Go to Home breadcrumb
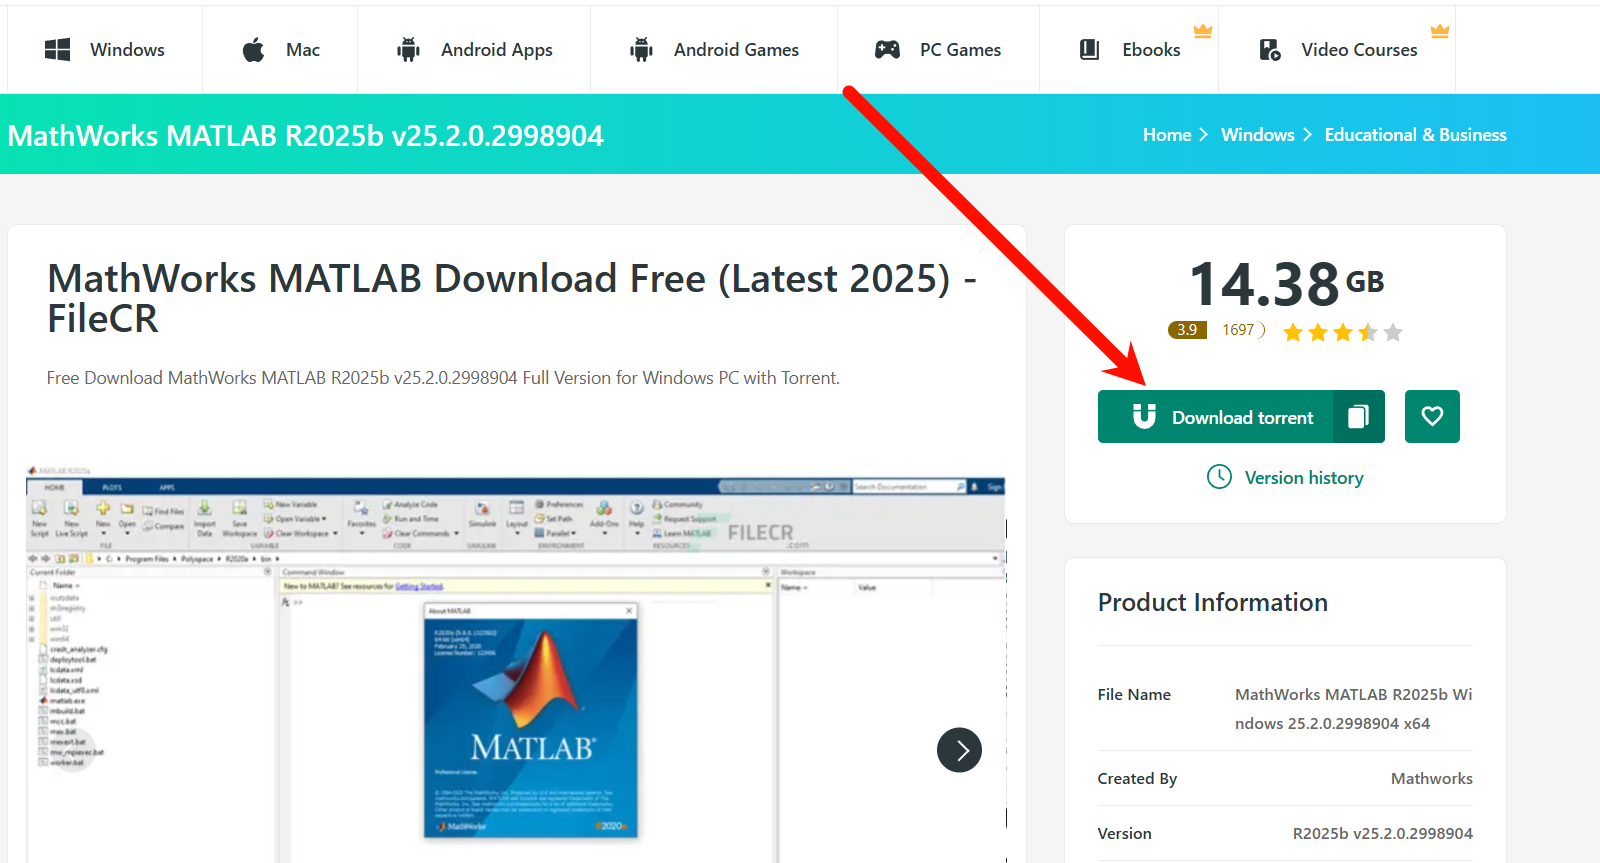Viewport: 1600px width, 863px height. pos(1167,135)
